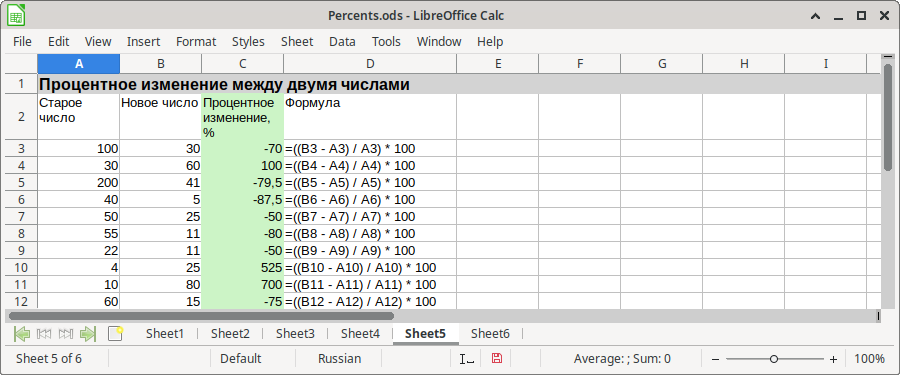This screenshot has width=900, height=375.
Task: Switch to Sheet4 tab
Action: click(x=360, y=334)
